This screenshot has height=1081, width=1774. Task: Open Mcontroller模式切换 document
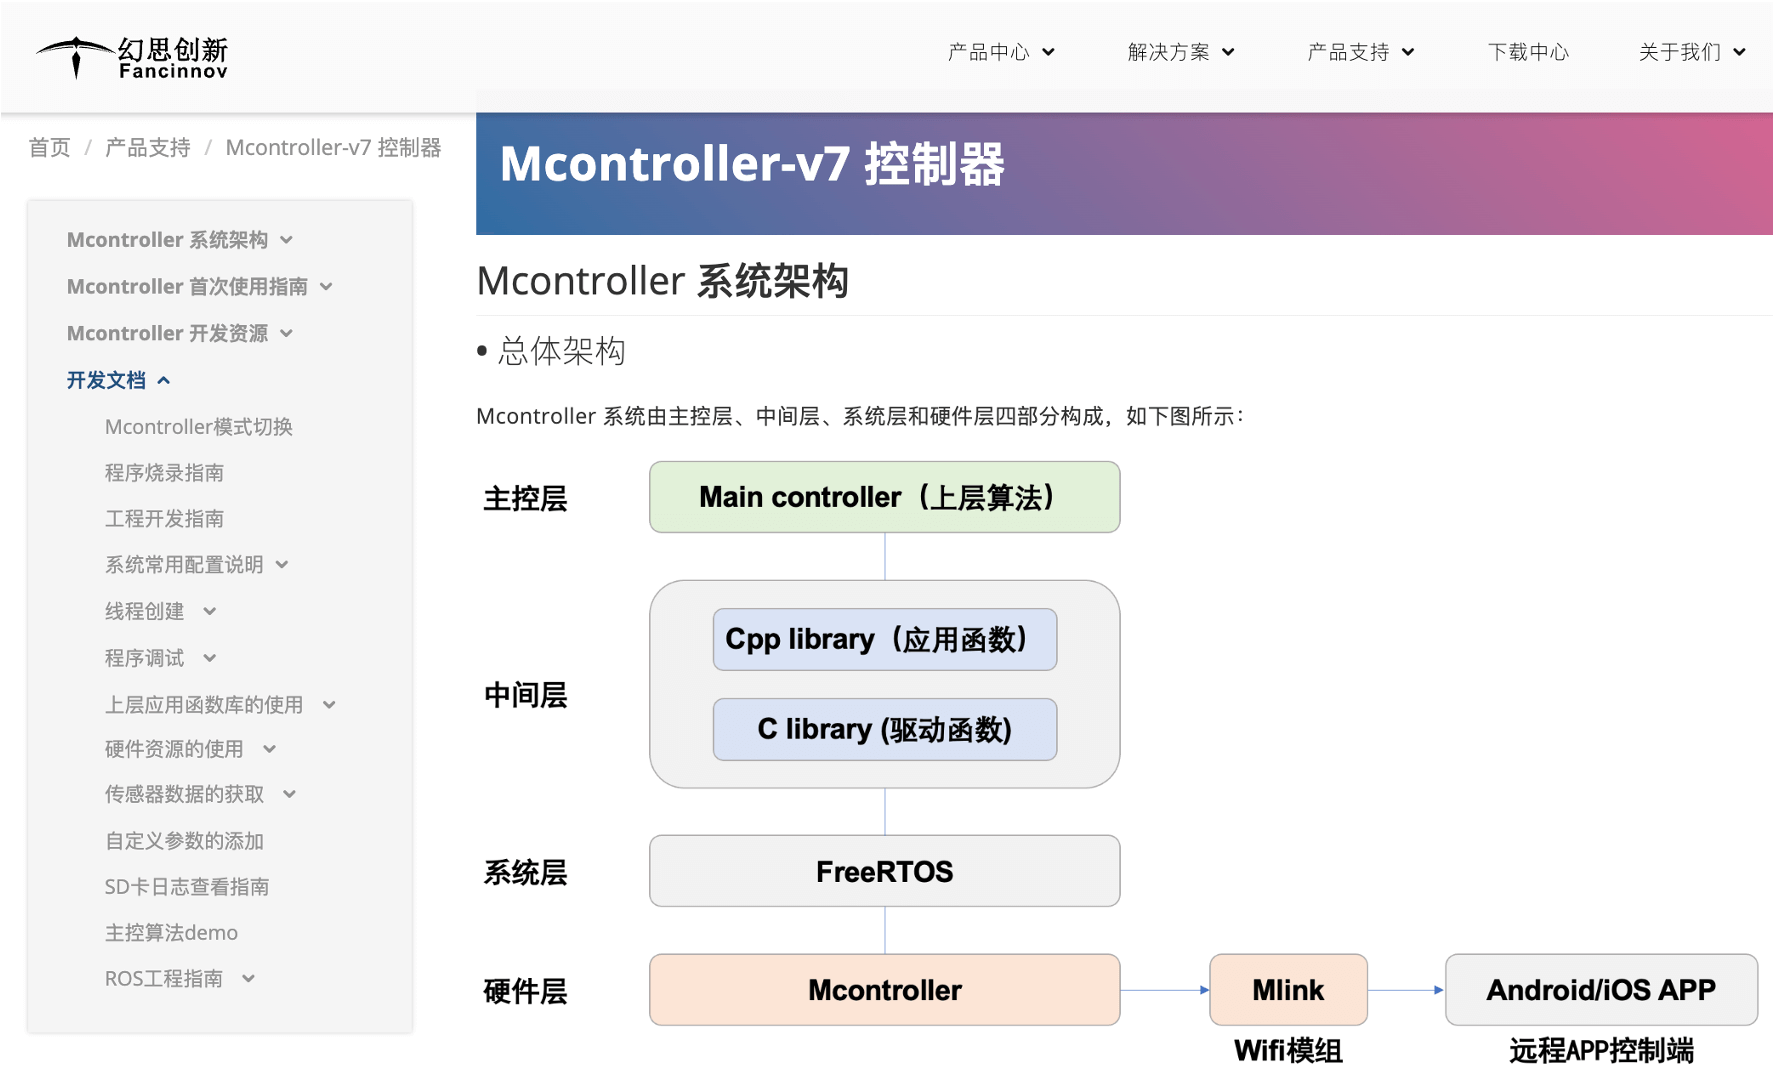(x=198, y=427)
